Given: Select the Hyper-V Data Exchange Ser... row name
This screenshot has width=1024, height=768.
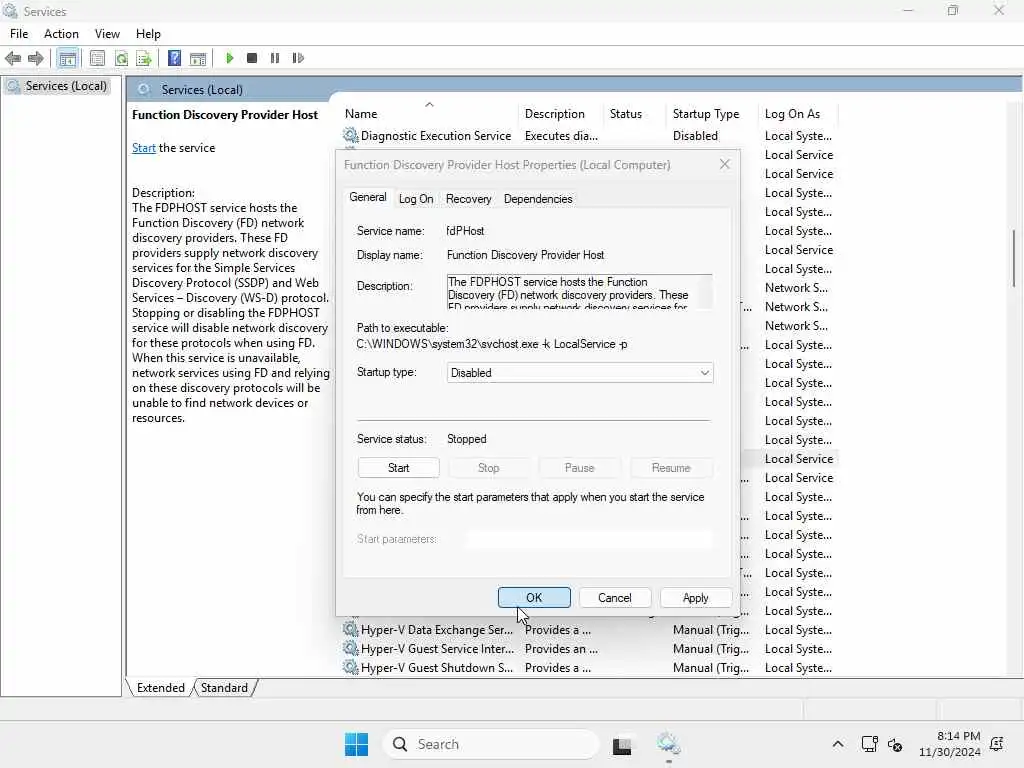Looking at the screenshot, I should pyautogui.click(x=436, y=630).
